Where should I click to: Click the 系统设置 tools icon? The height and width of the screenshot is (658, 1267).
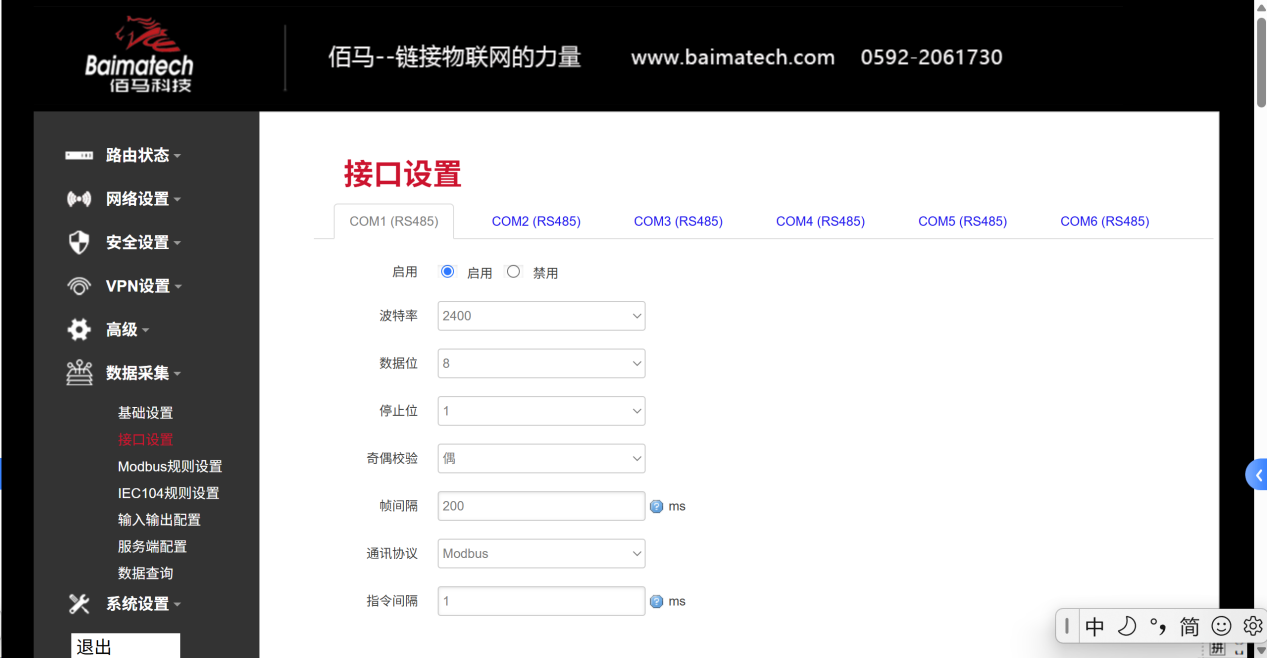coord(78,603)
